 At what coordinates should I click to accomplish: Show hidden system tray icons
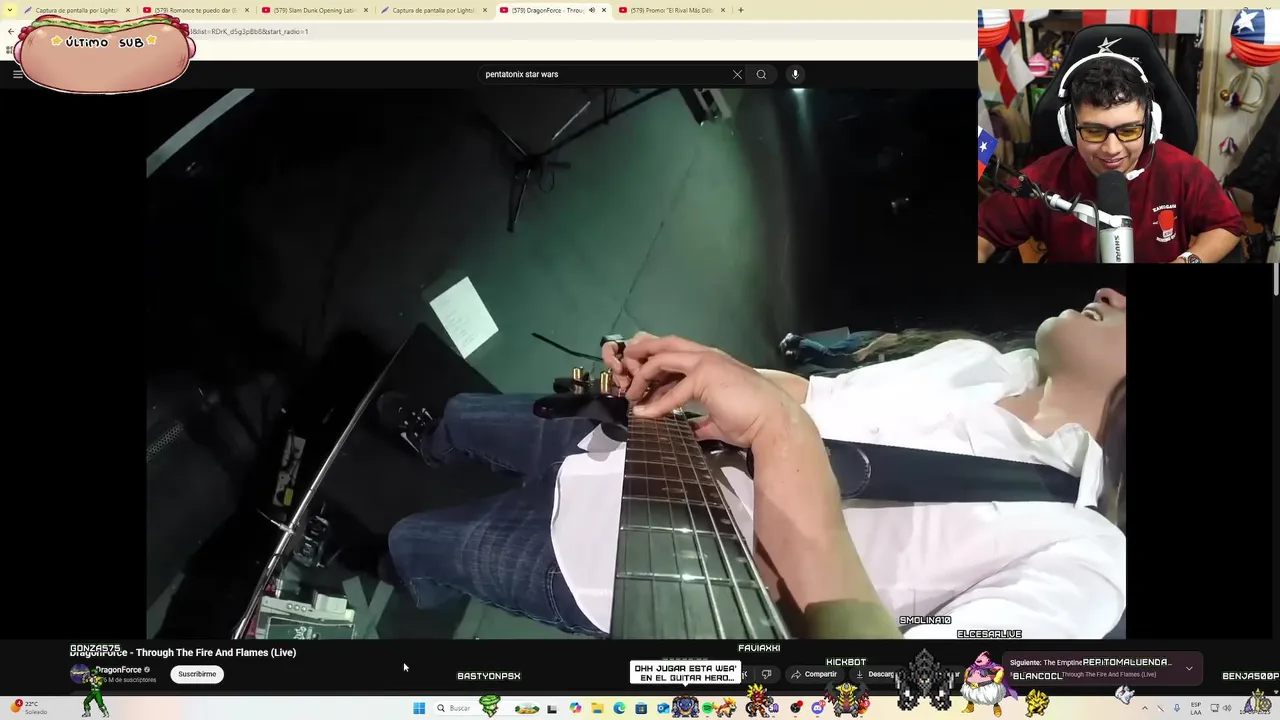pyautogui.click(x=1145, y=708)
